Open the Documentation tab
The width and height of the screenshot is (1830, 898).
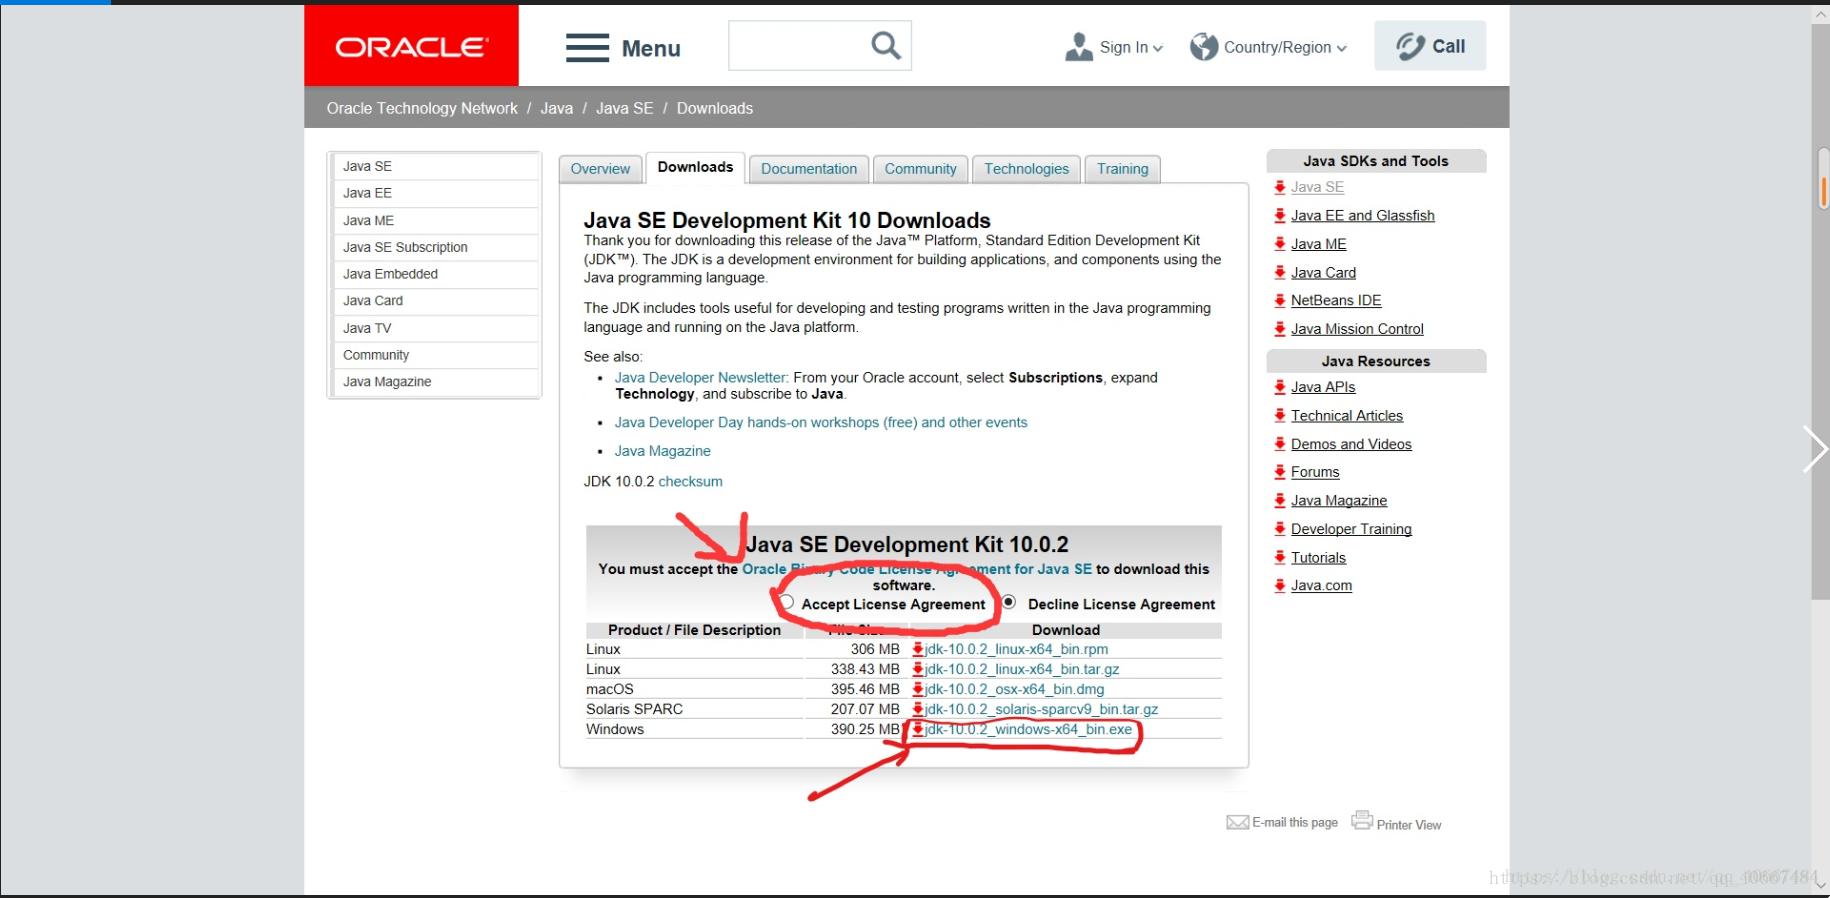(809, 169)
